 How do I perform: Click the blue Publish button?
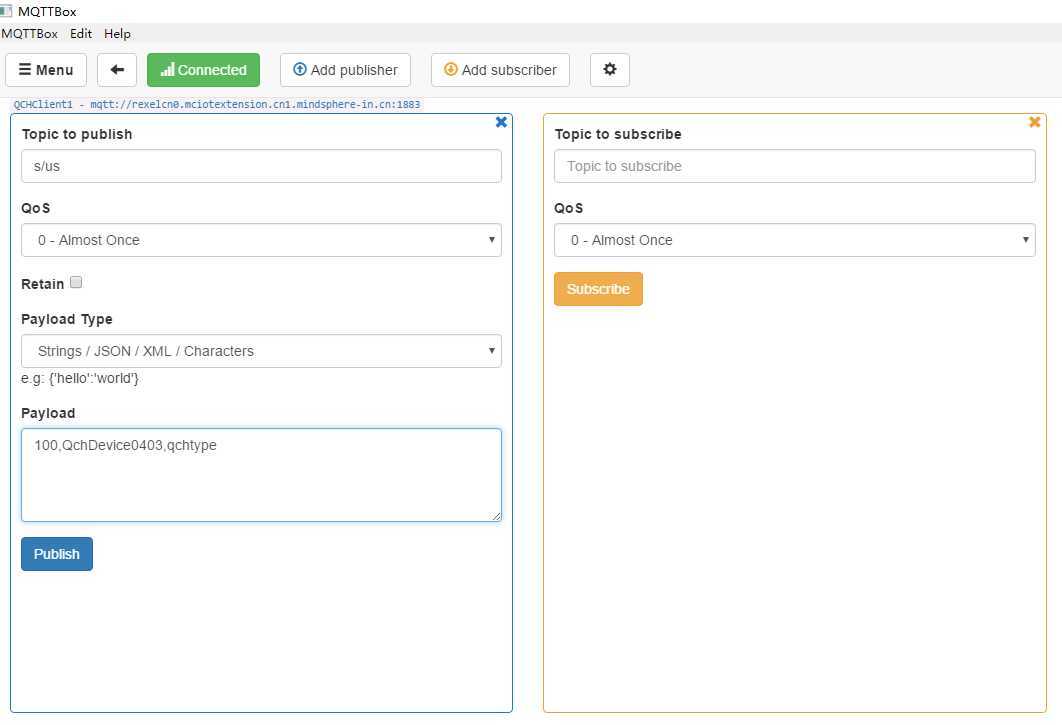tap(57, 554)
